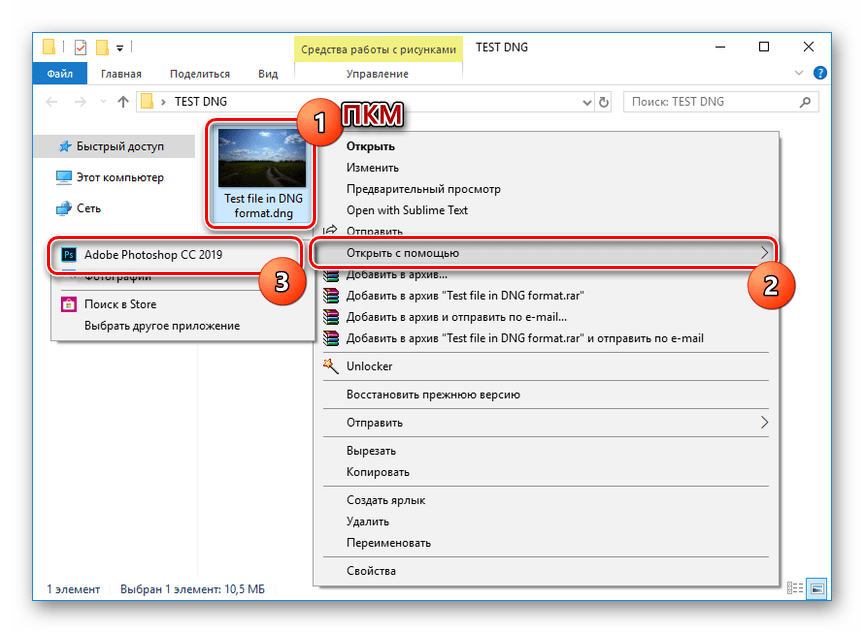Click the Средства работы с рисунками header
Image resolution: width=864 pixels, height=633 pixels.
(x=379, y=50)
